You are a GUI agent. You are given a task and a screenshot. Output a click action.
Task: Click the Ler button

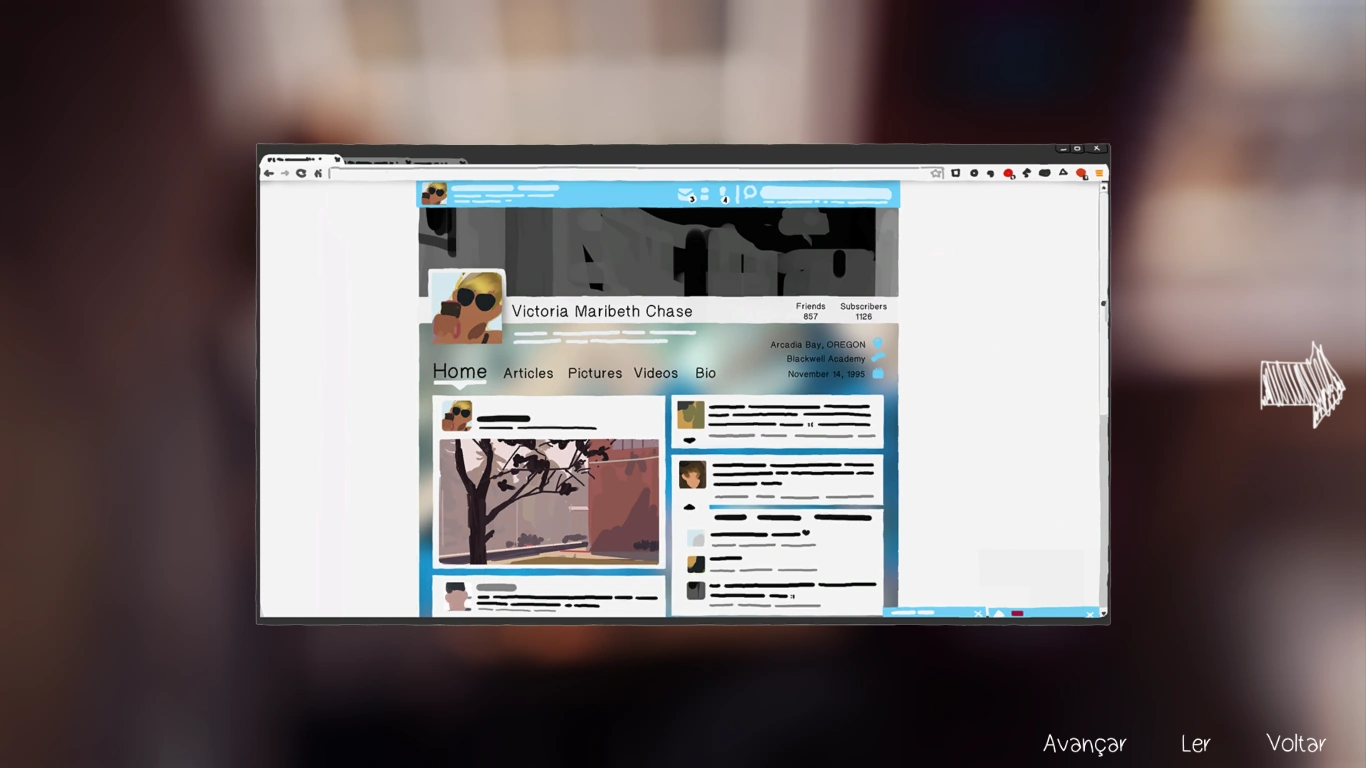(1196, 744)
